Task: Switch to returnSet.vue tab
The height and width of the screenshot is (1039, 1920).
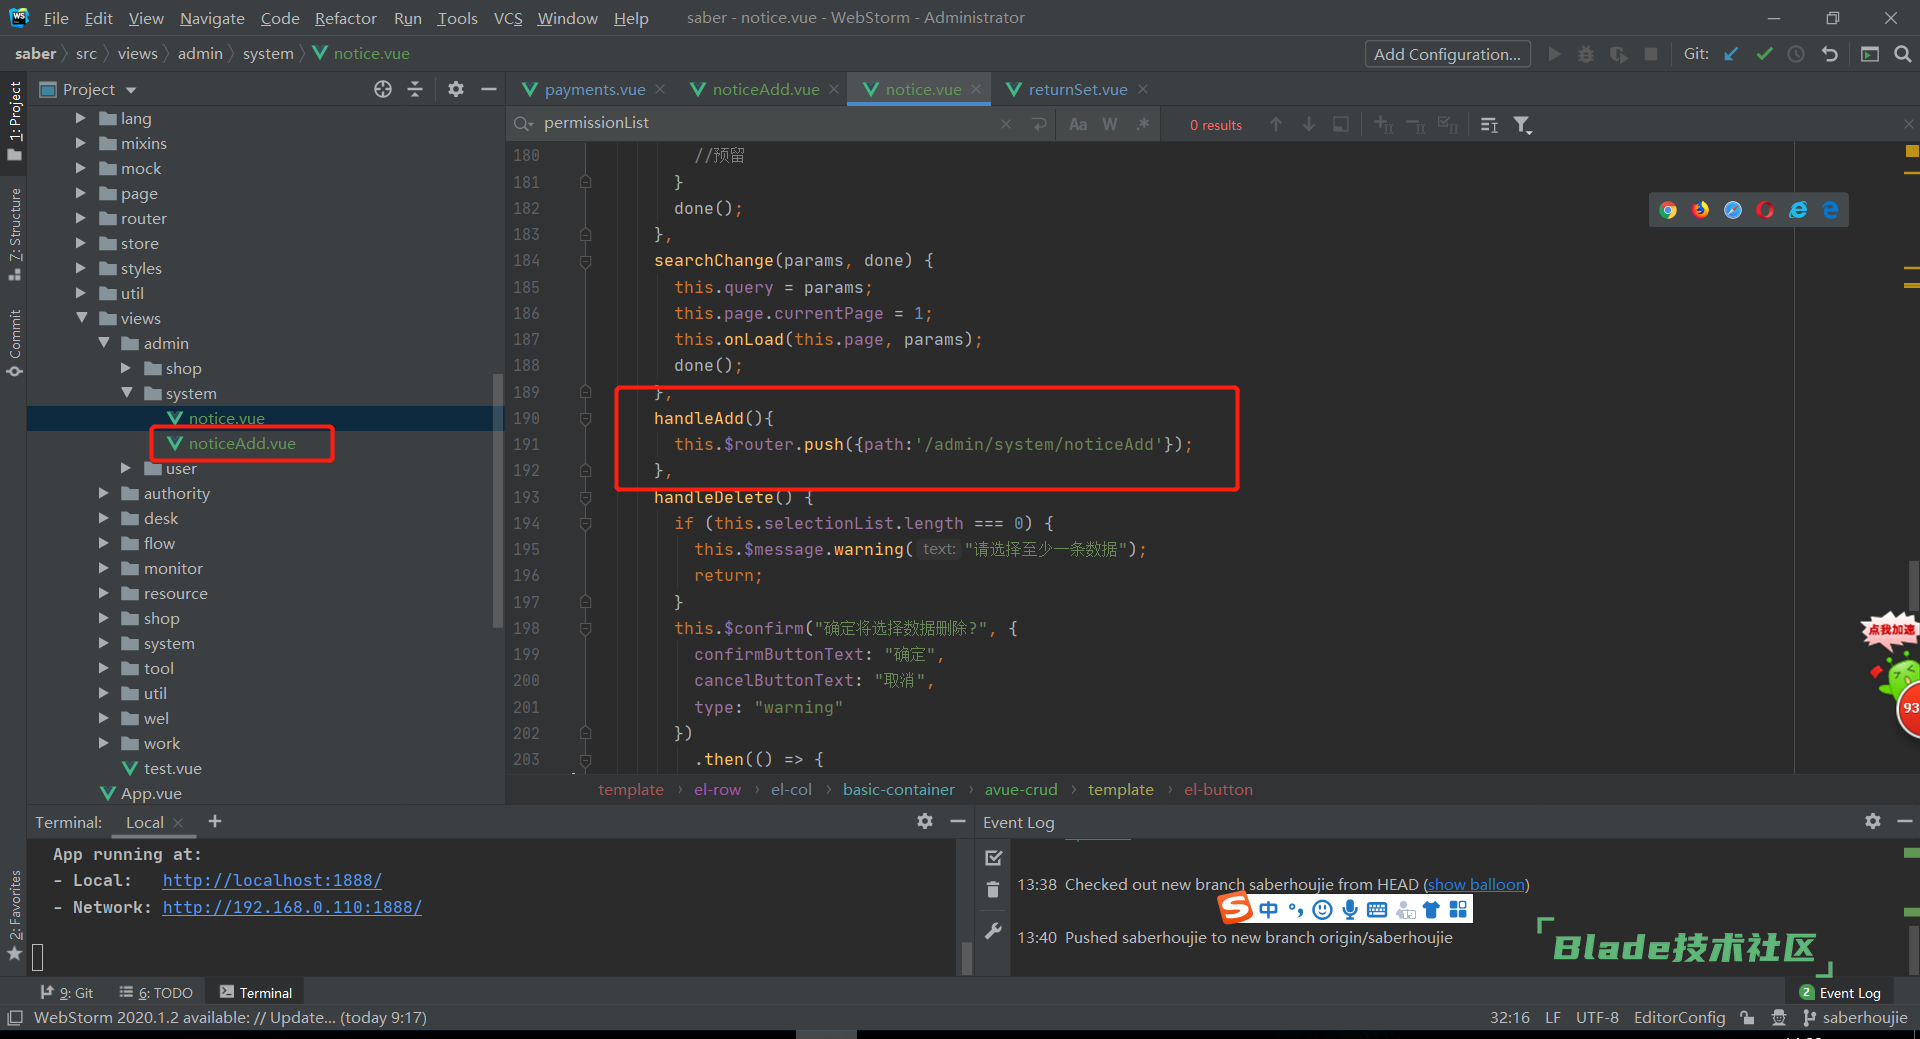Action: tap(1077, 89)
